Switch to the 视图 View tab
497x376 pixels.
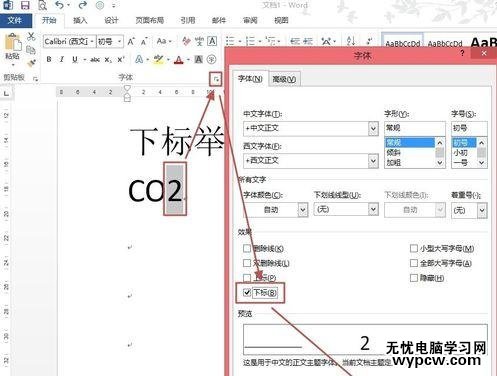281,21
